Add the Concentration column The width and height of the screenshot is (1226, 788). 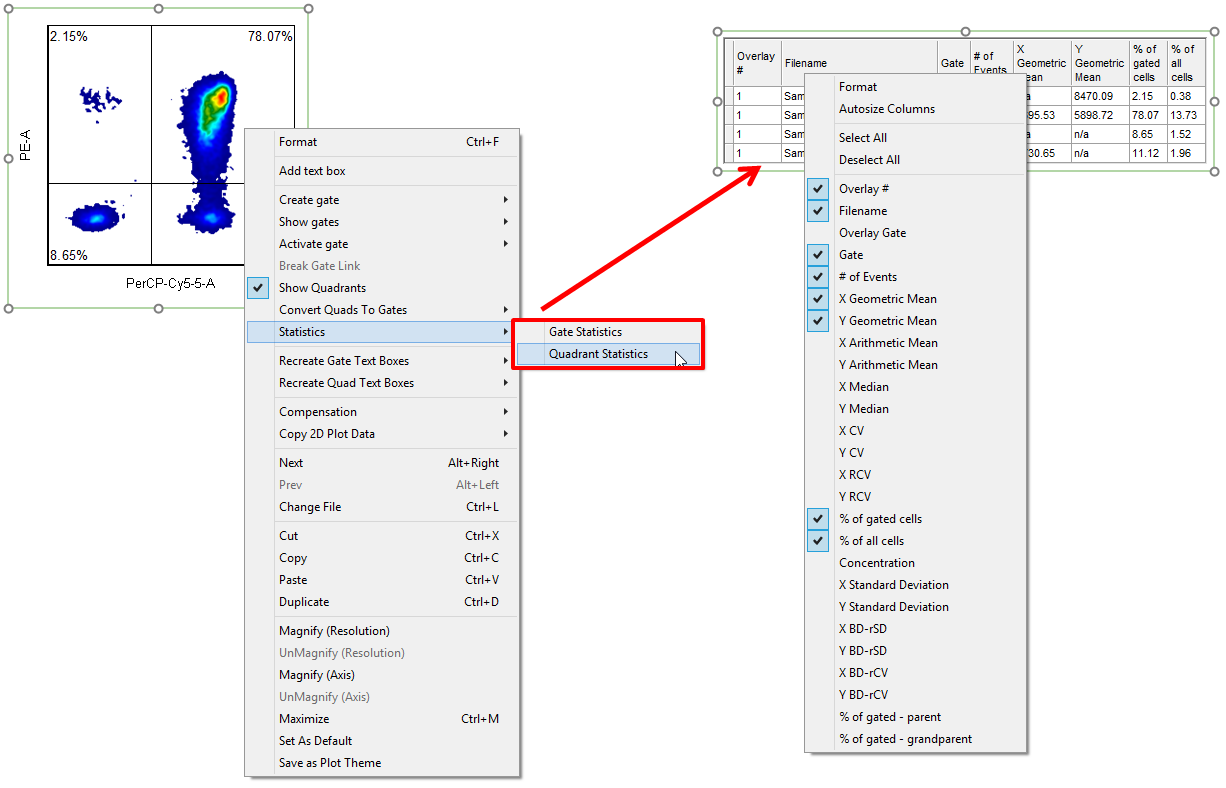click(876, 563)
